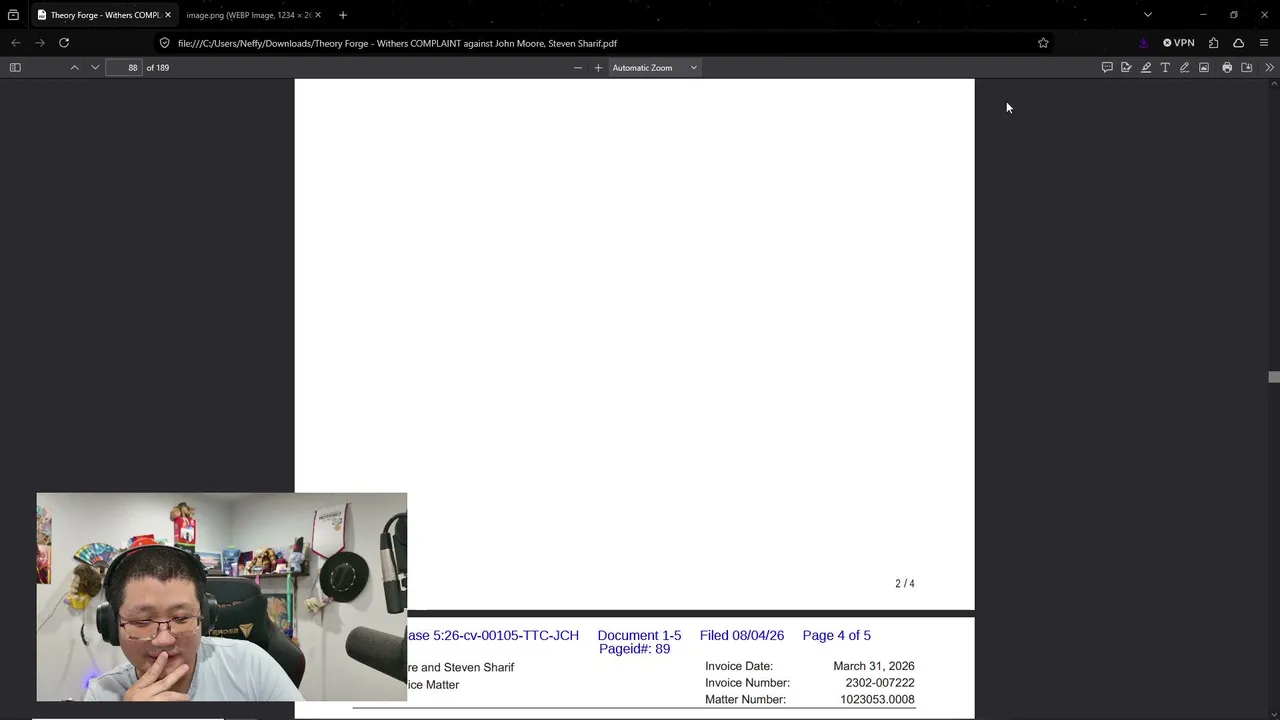The height and width of the screenshot is (720, 1280).
Task: Open the recent browsing history icon
Action: tap(13, 15)
